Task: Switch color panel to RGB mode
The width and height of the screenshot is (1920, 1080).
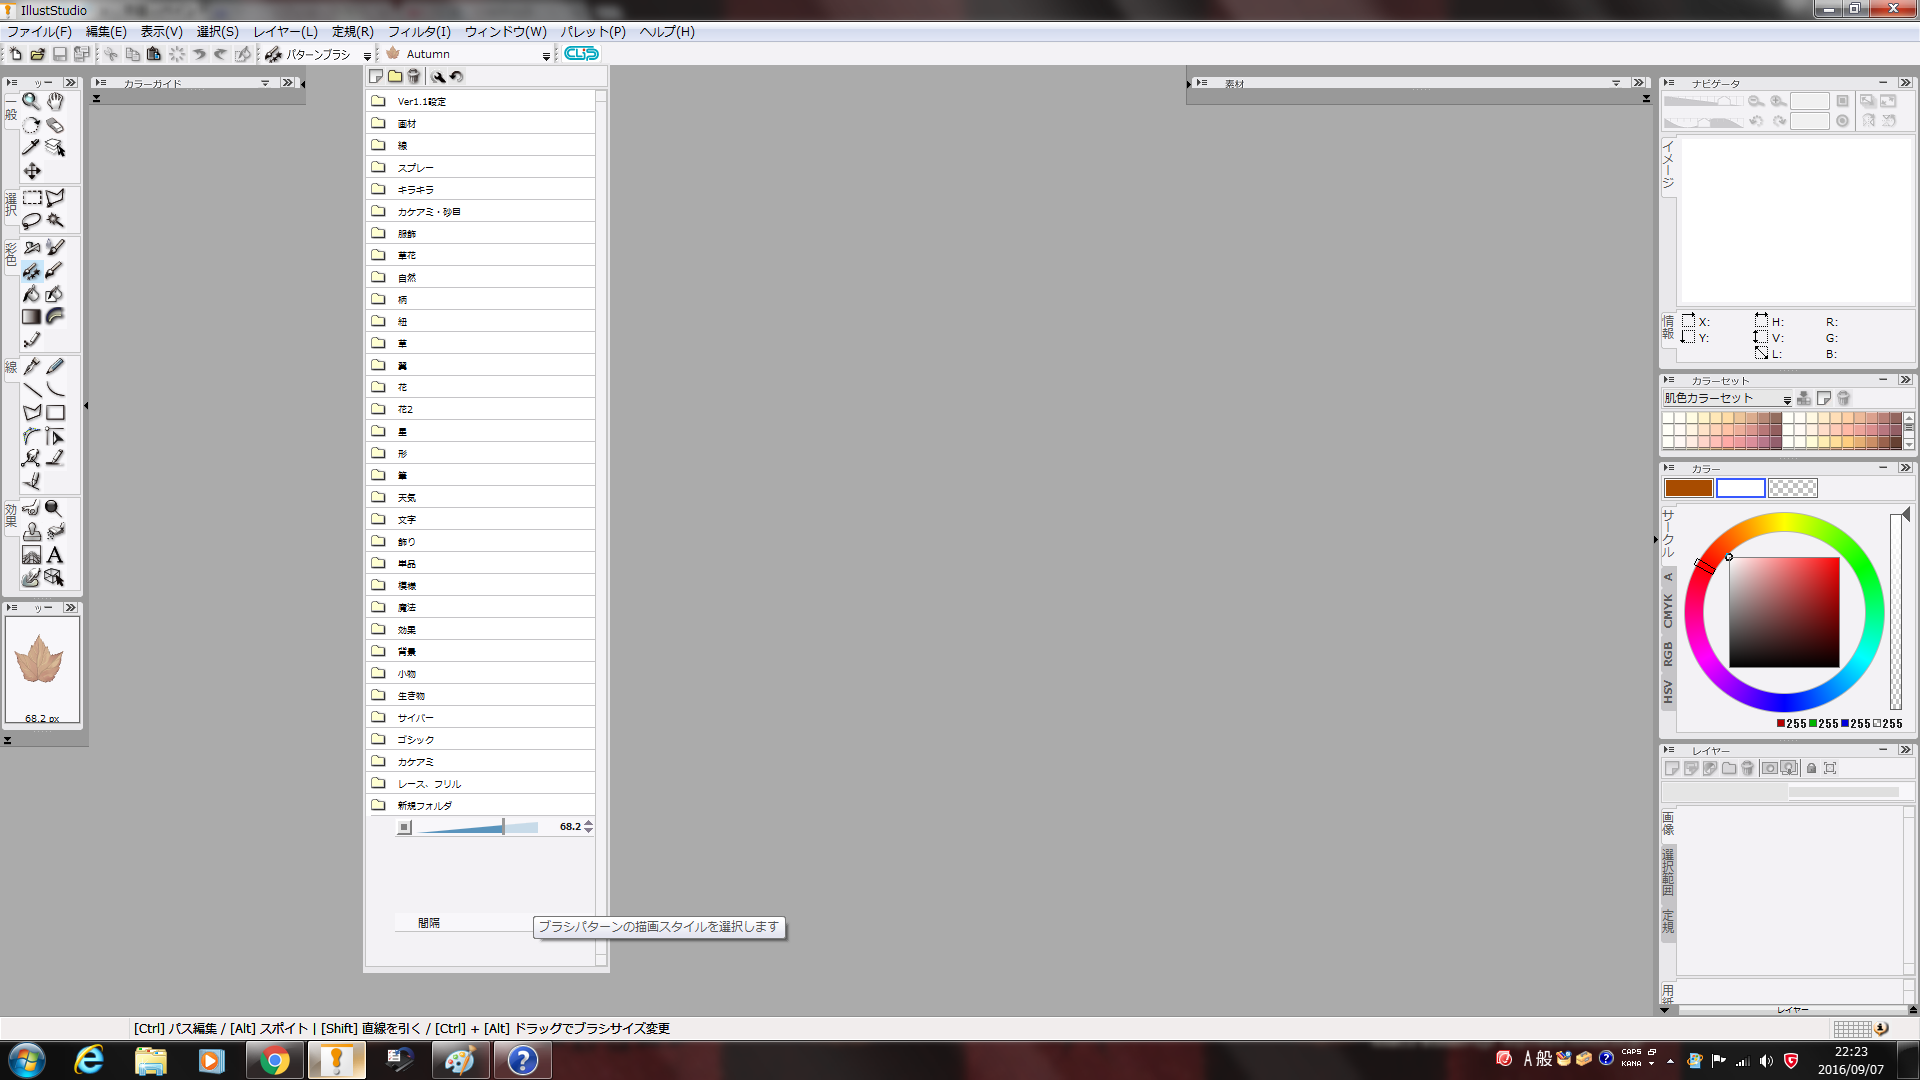Action: pyautogui.click(x=1668, y=654)
